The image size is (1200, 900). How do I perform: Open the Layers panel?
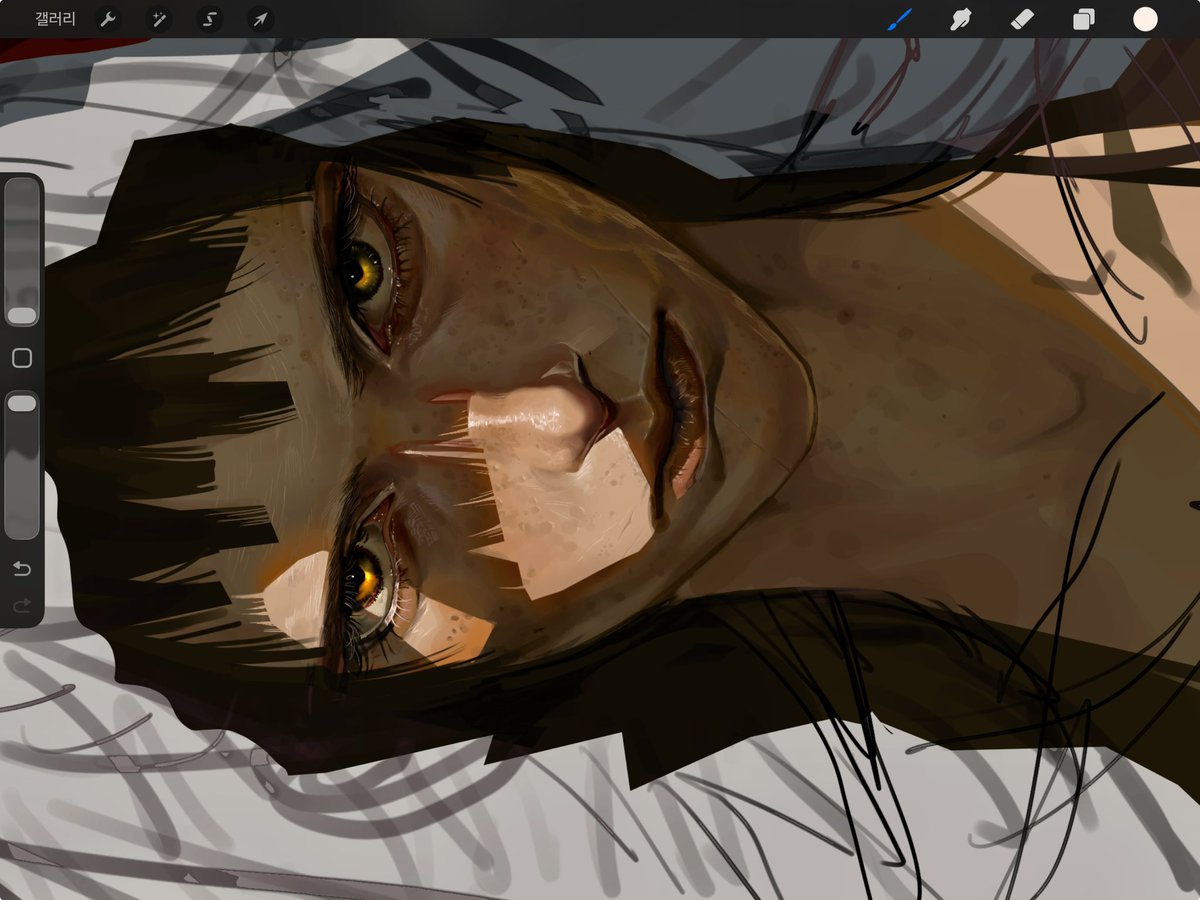(1083, 19)
